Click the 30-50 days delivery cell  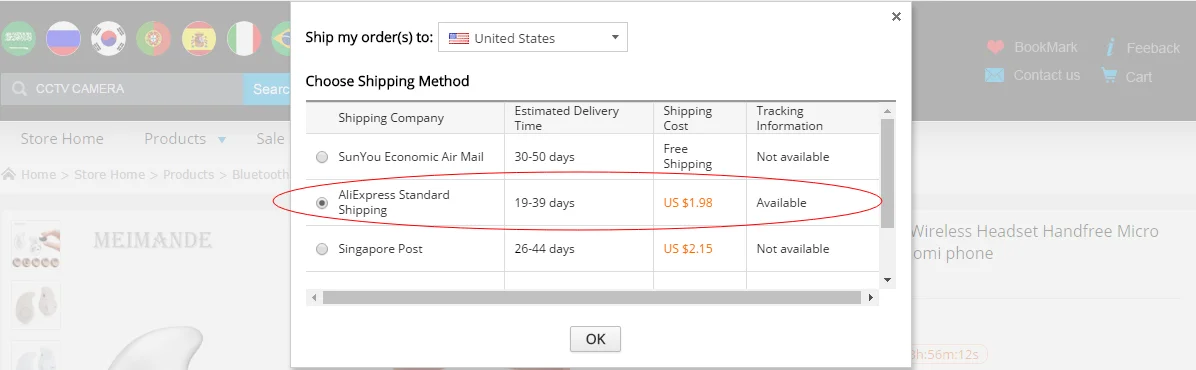coord(544,157)
